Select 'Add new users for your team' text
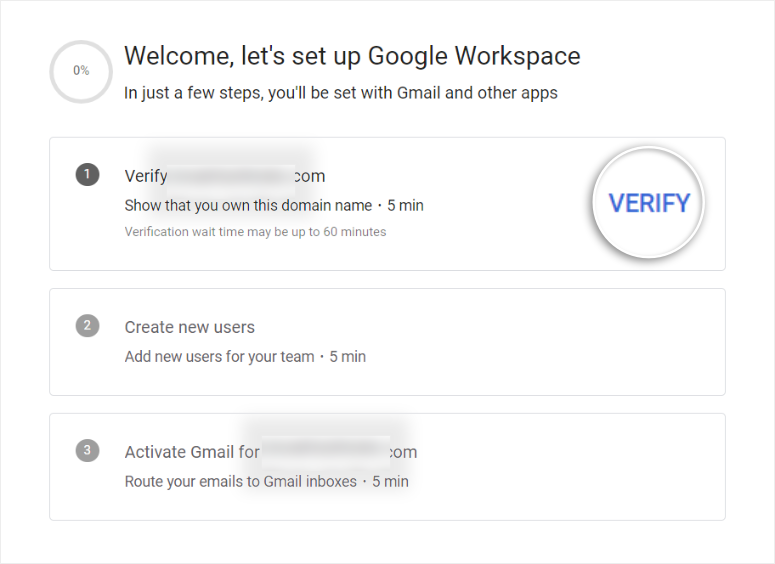This screenshot has width=775, height=564. 219,356
